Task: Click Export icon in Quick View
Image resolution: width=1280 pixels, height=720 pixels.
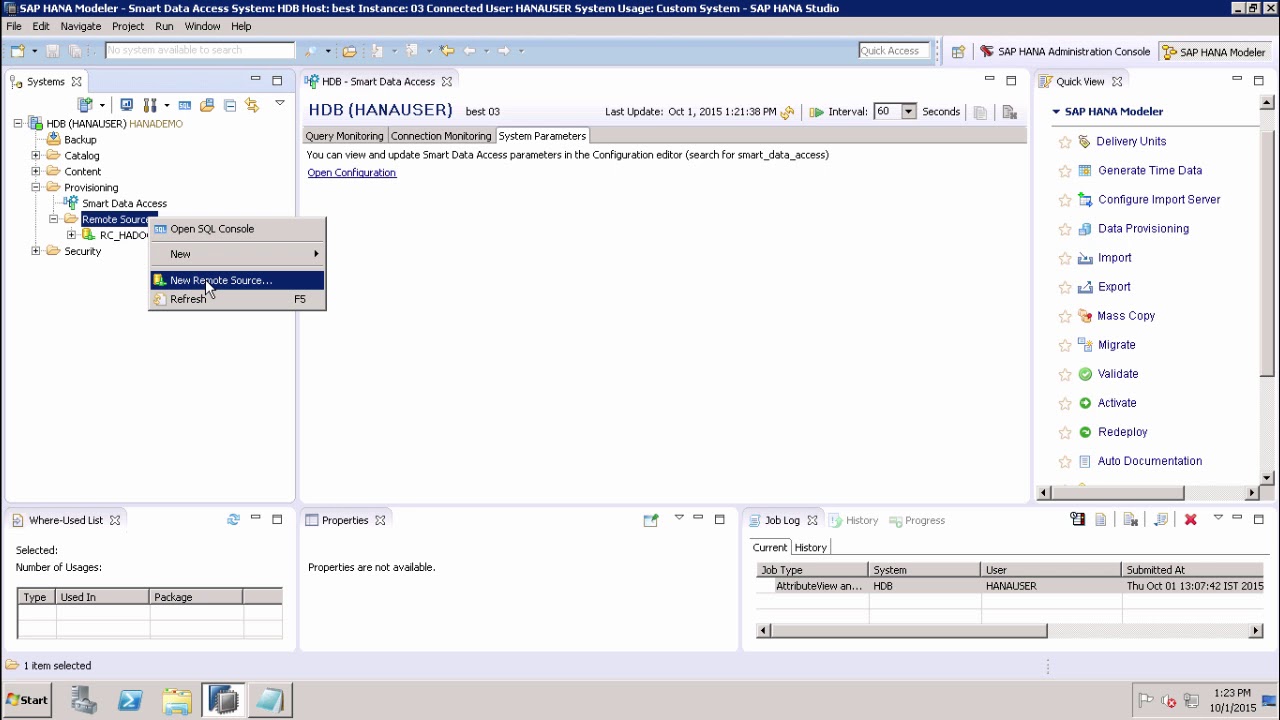Action: point(1085,287)
